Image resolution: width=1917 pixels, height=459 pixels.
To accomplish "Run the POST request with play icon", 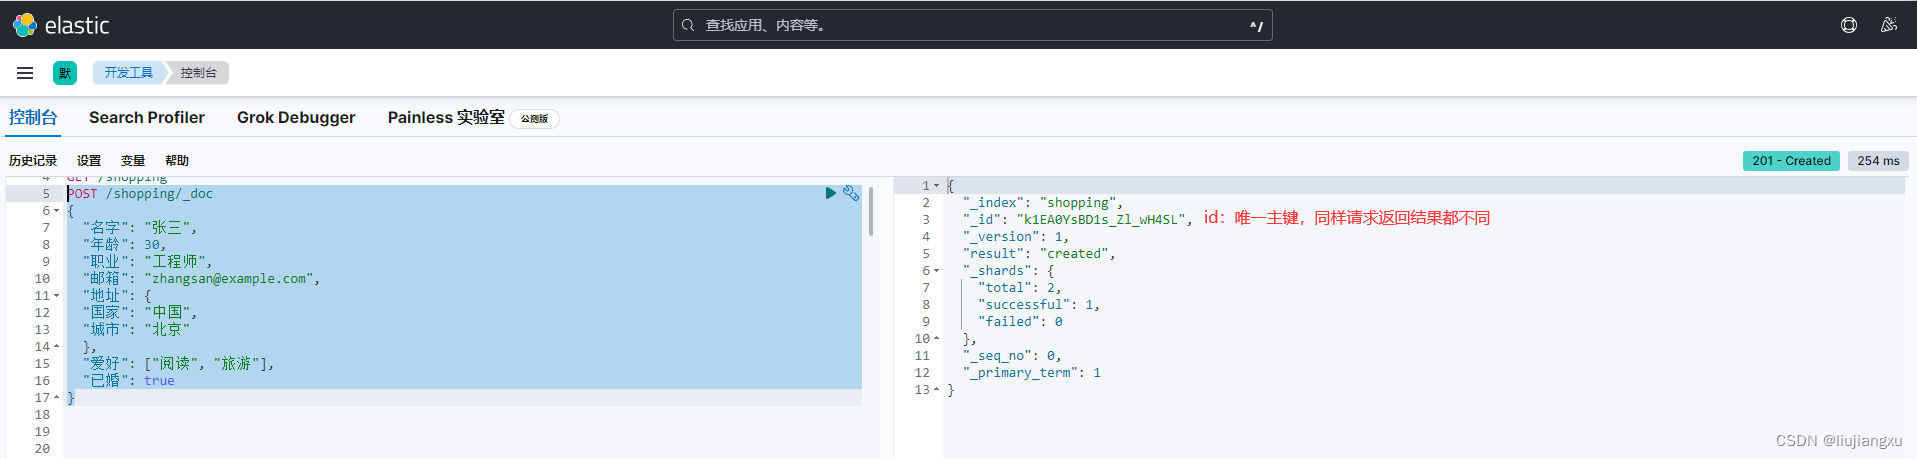I will pos(830,193).
